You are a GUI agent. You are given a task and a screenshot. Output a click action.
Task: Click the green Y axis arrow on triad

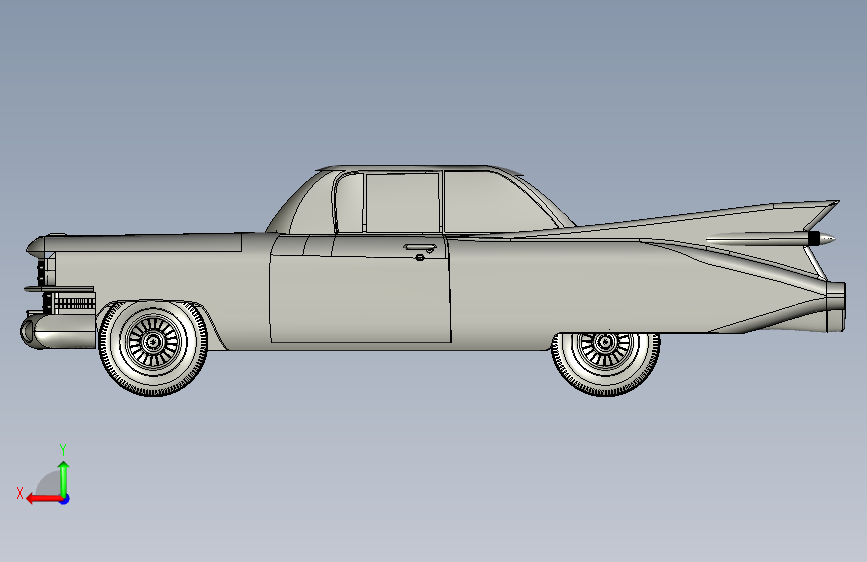pos(64,478)
